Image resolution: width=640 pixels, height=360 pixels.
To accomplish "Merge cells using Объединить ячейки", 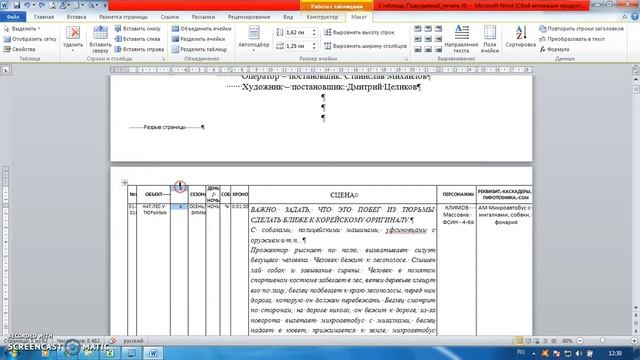I will click(202, 29).
